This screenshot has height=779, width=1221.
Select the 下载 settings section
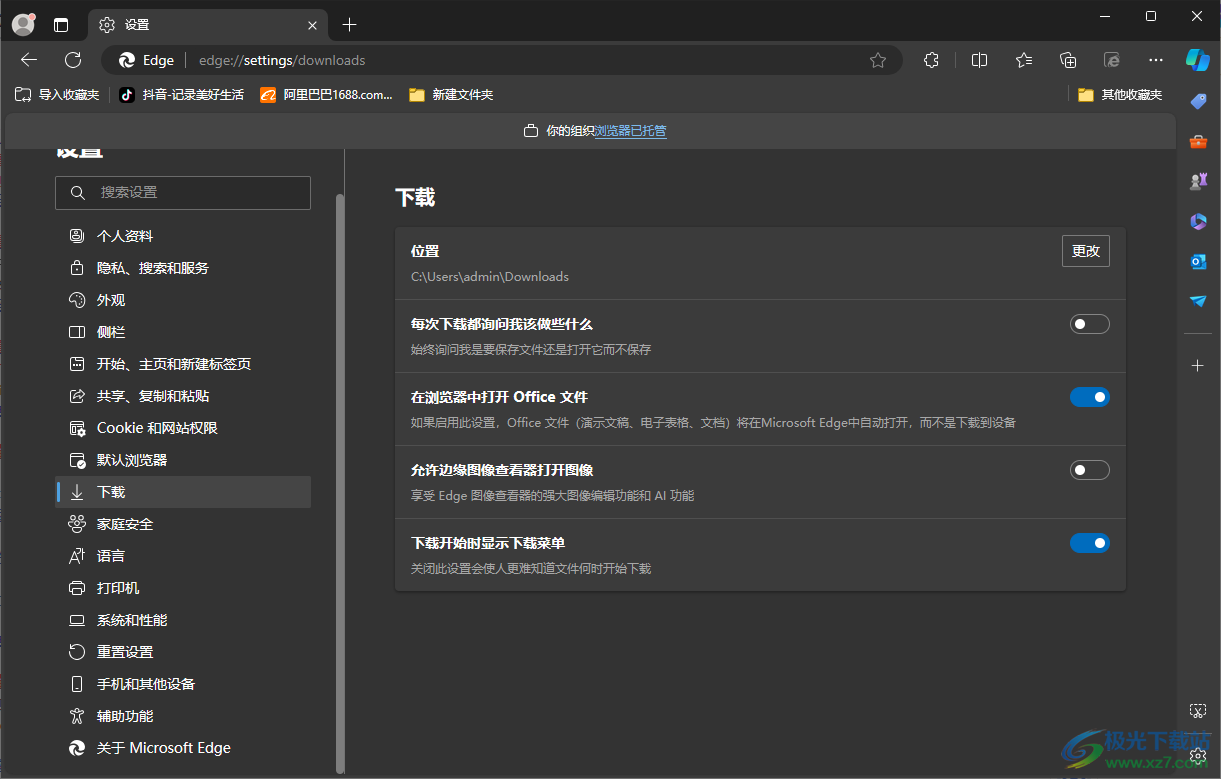pyautogui.click(x=183, y=492)
